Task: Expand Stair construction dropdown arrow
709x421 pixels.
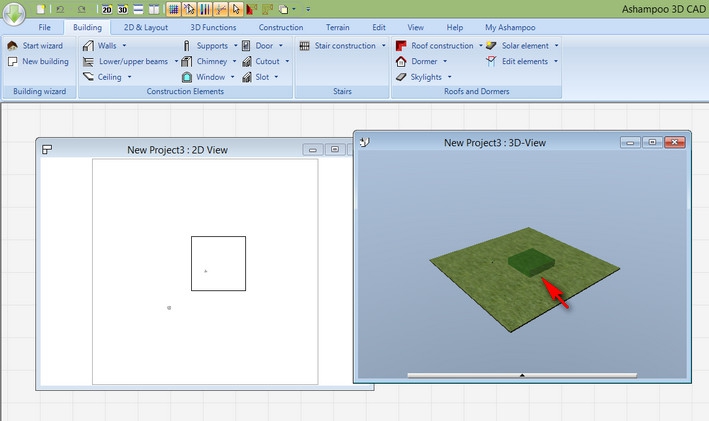Action: 383,46
